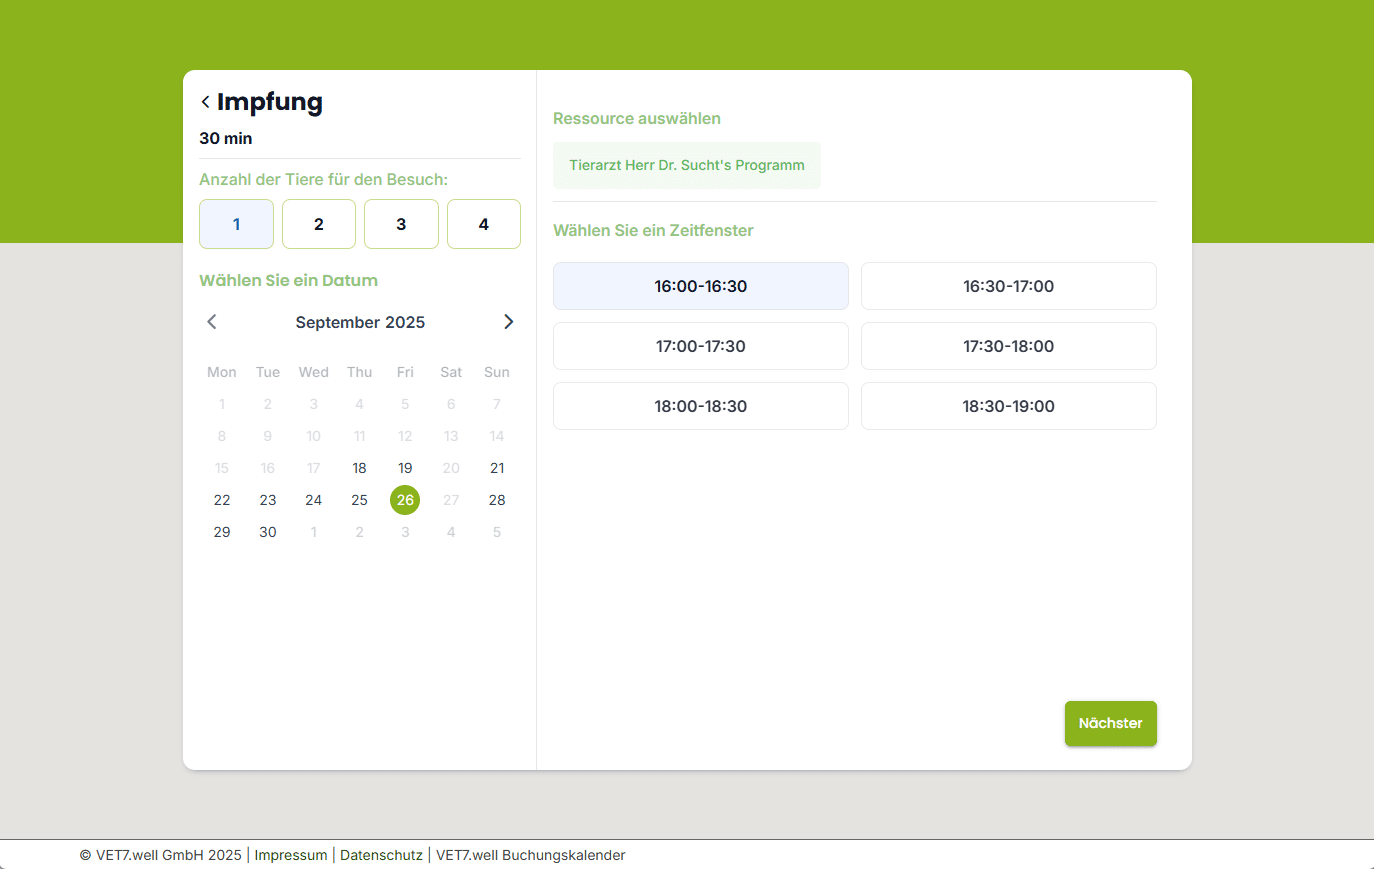Book the 17:30-18:00 time slot
1374x869 pixels.
pos(1008,346)
